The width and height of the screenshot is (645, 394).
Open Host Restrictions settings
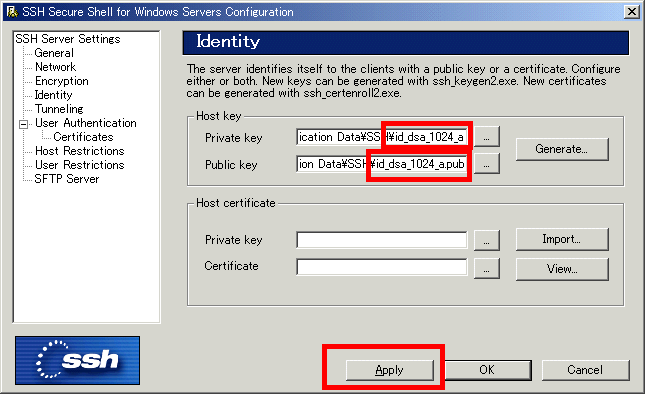point(79,151)
